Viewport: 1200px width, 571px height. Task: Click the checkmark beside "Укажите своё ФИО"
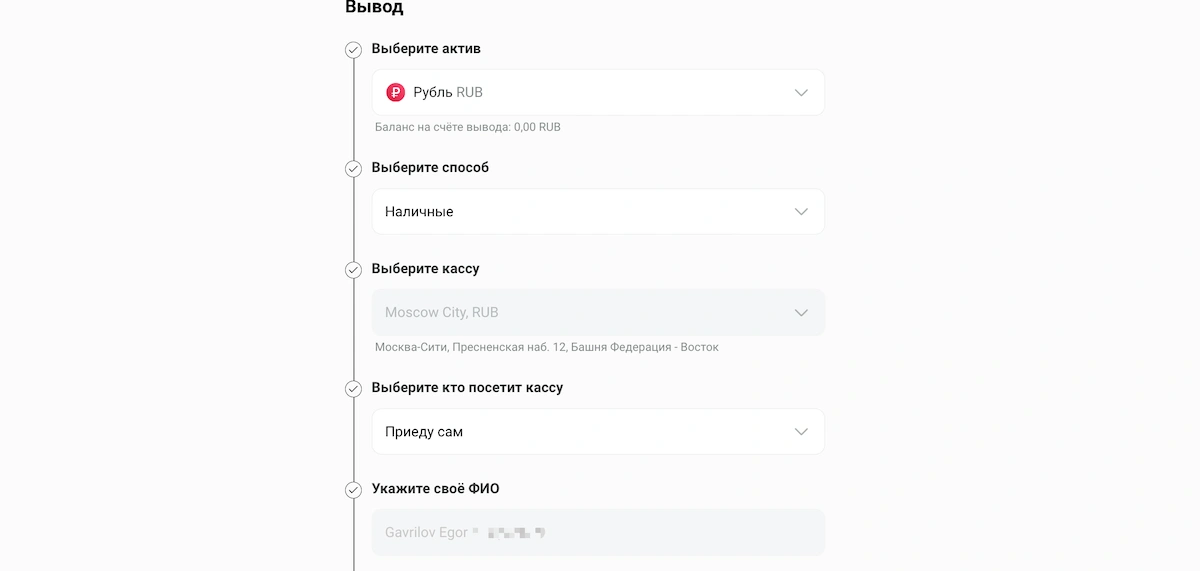(353, 490)
